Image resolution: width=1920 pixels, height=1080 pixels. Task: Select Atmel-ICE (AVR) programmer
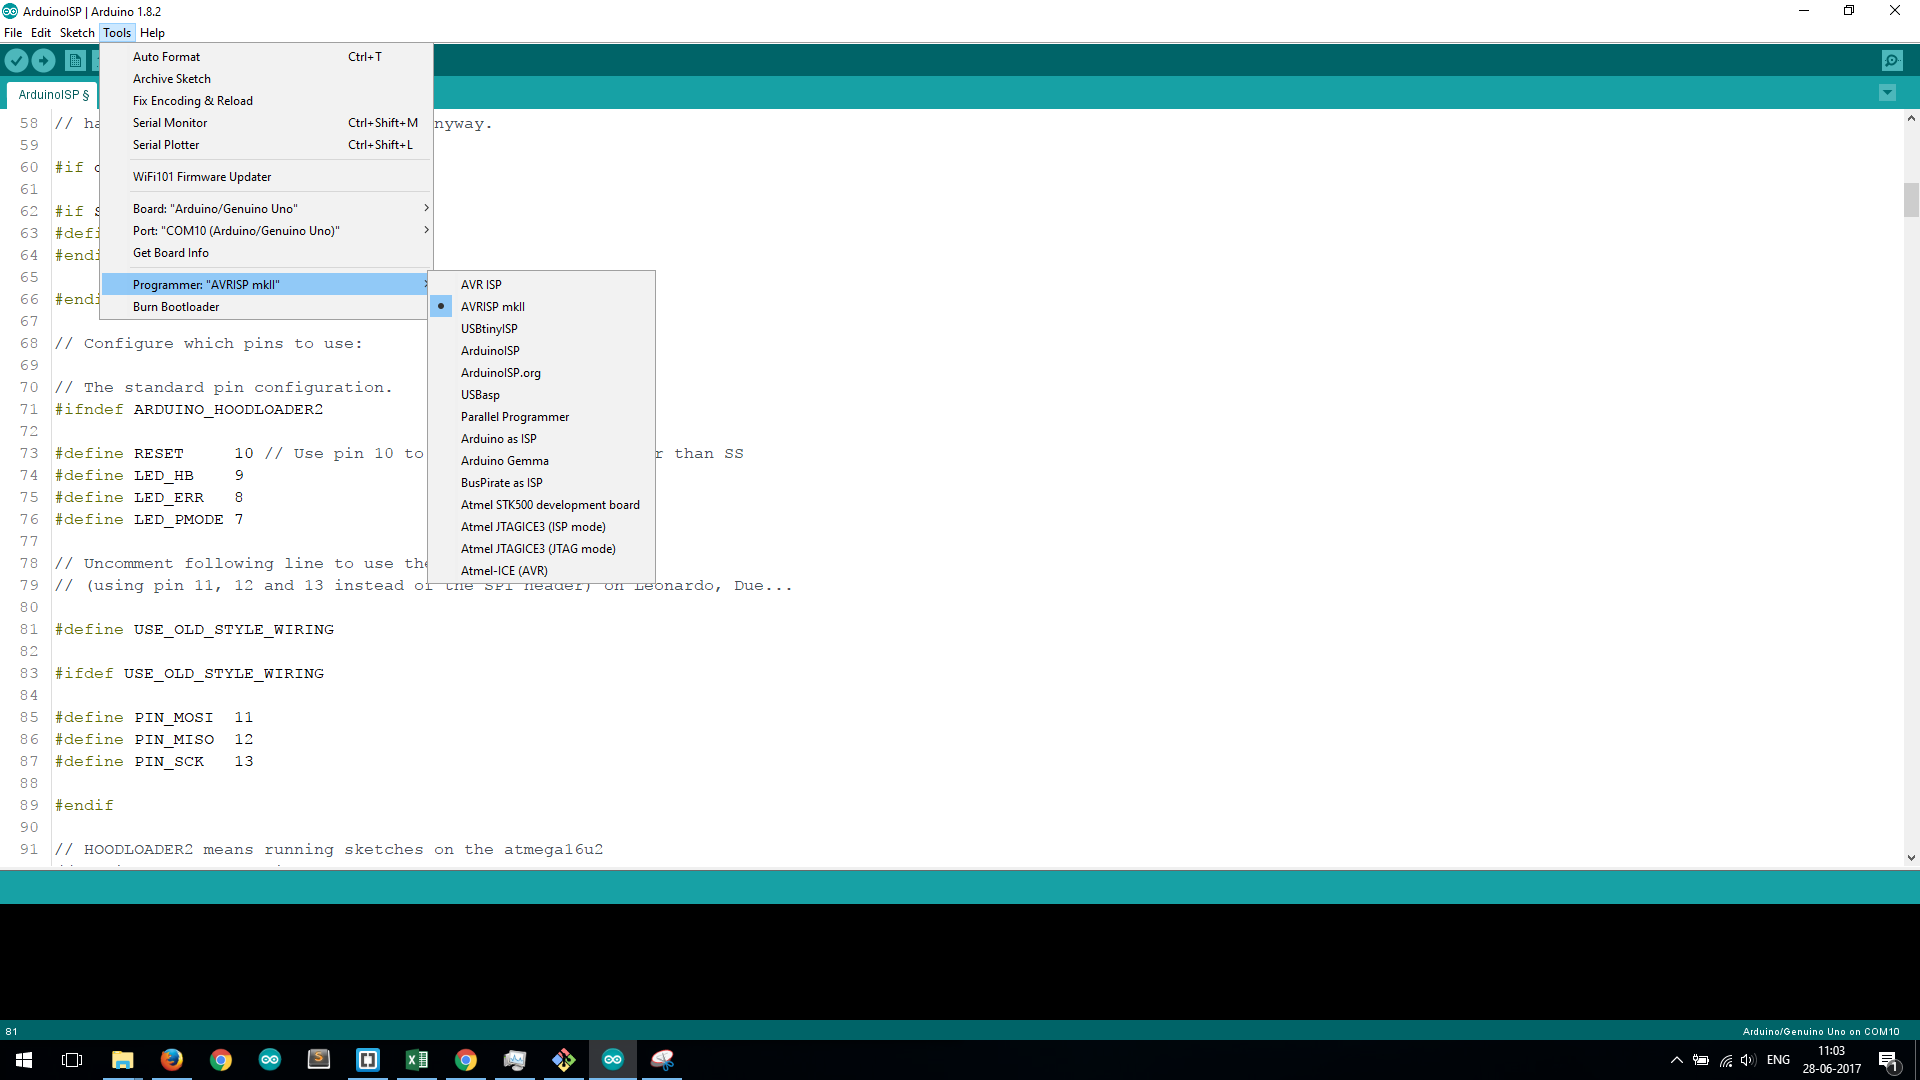point(542,571)
